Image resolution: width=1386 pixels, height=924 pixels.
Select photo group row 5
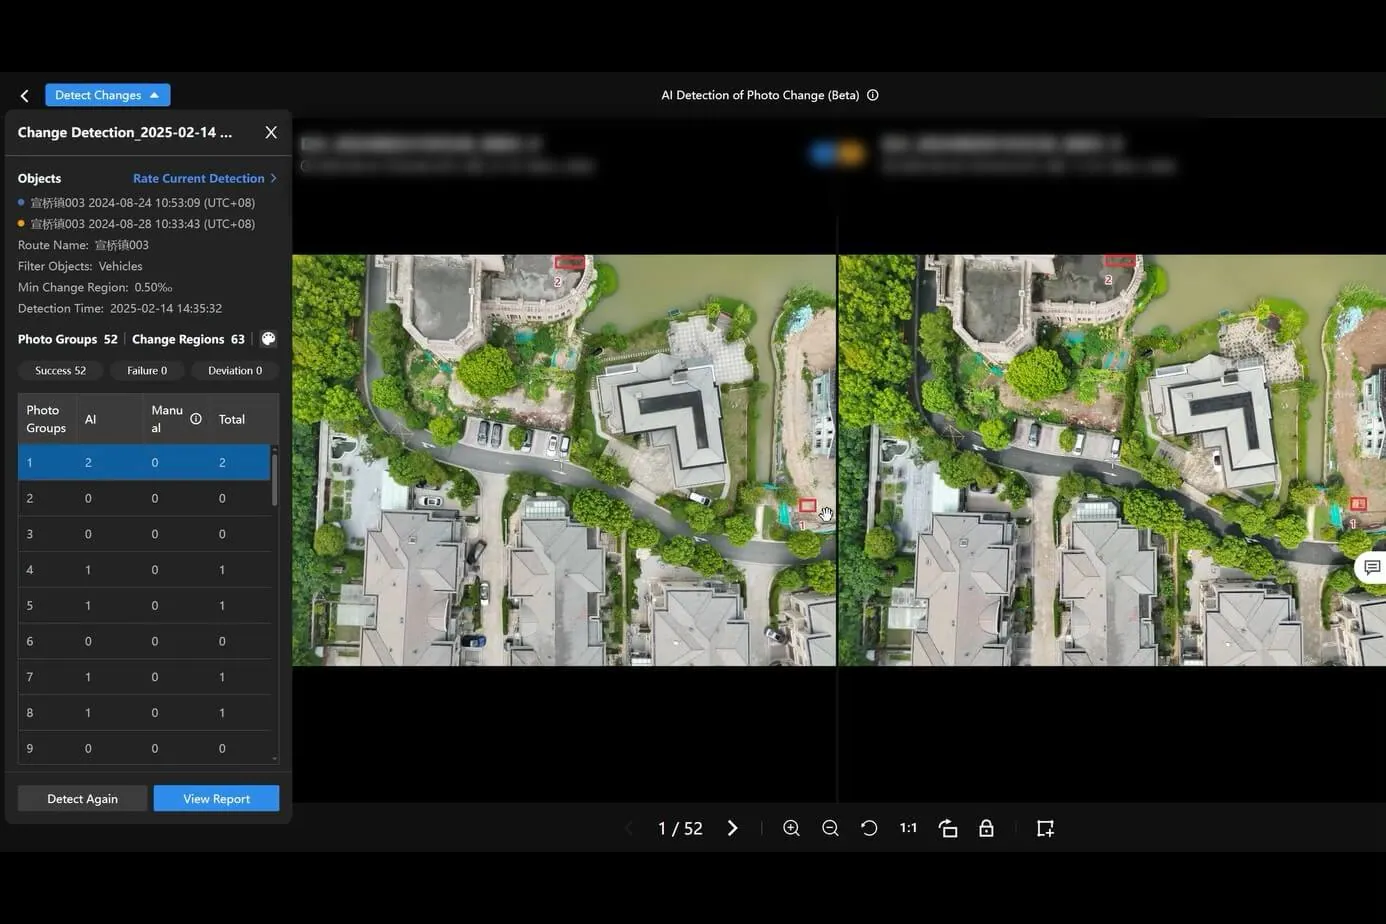point(144,606)
